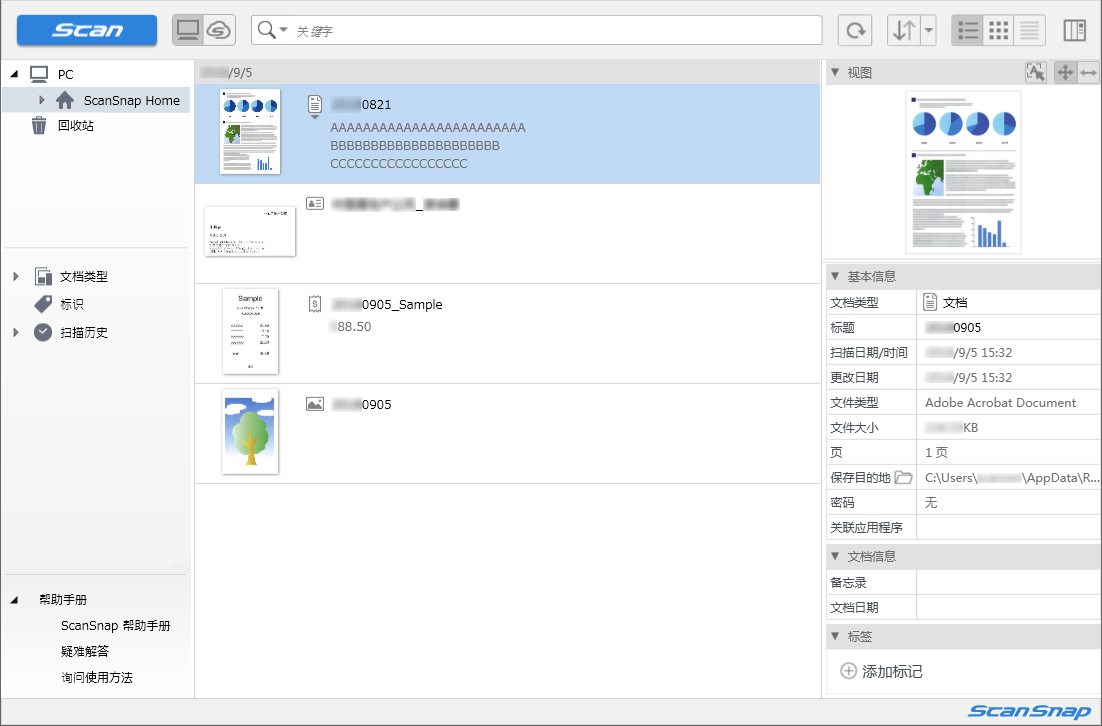Click the photo type icon of 0905
1102x726 pixels.
315,404
